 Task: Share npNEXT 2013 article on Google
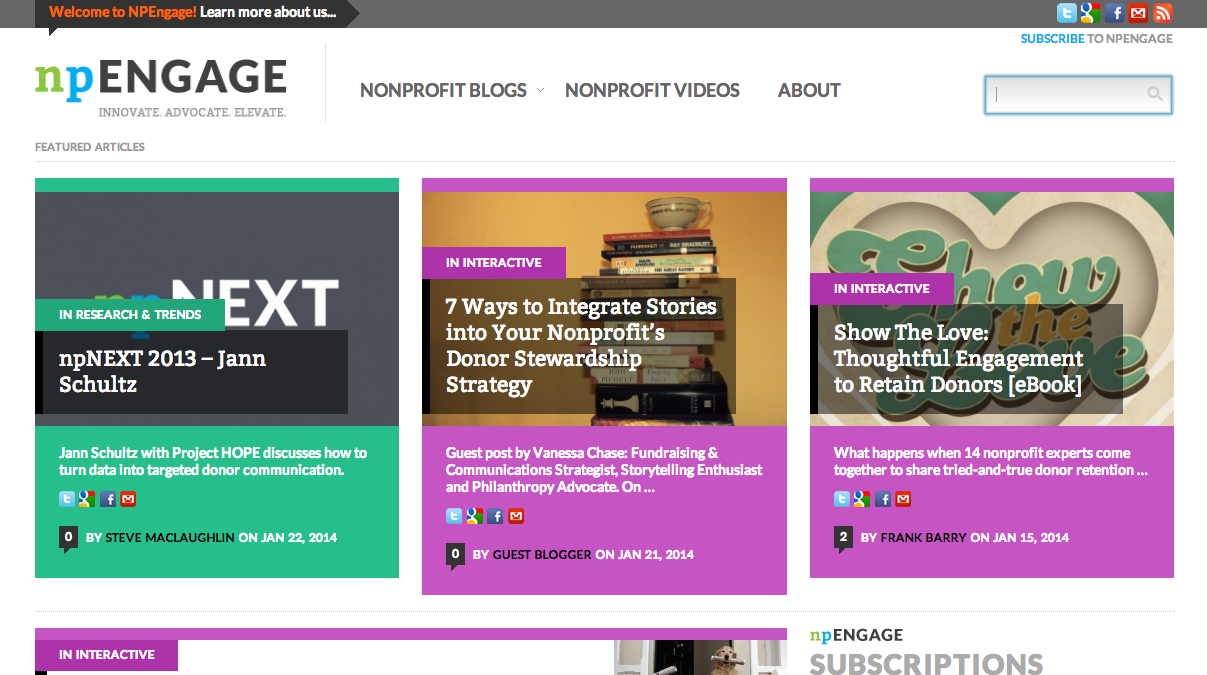87,499
